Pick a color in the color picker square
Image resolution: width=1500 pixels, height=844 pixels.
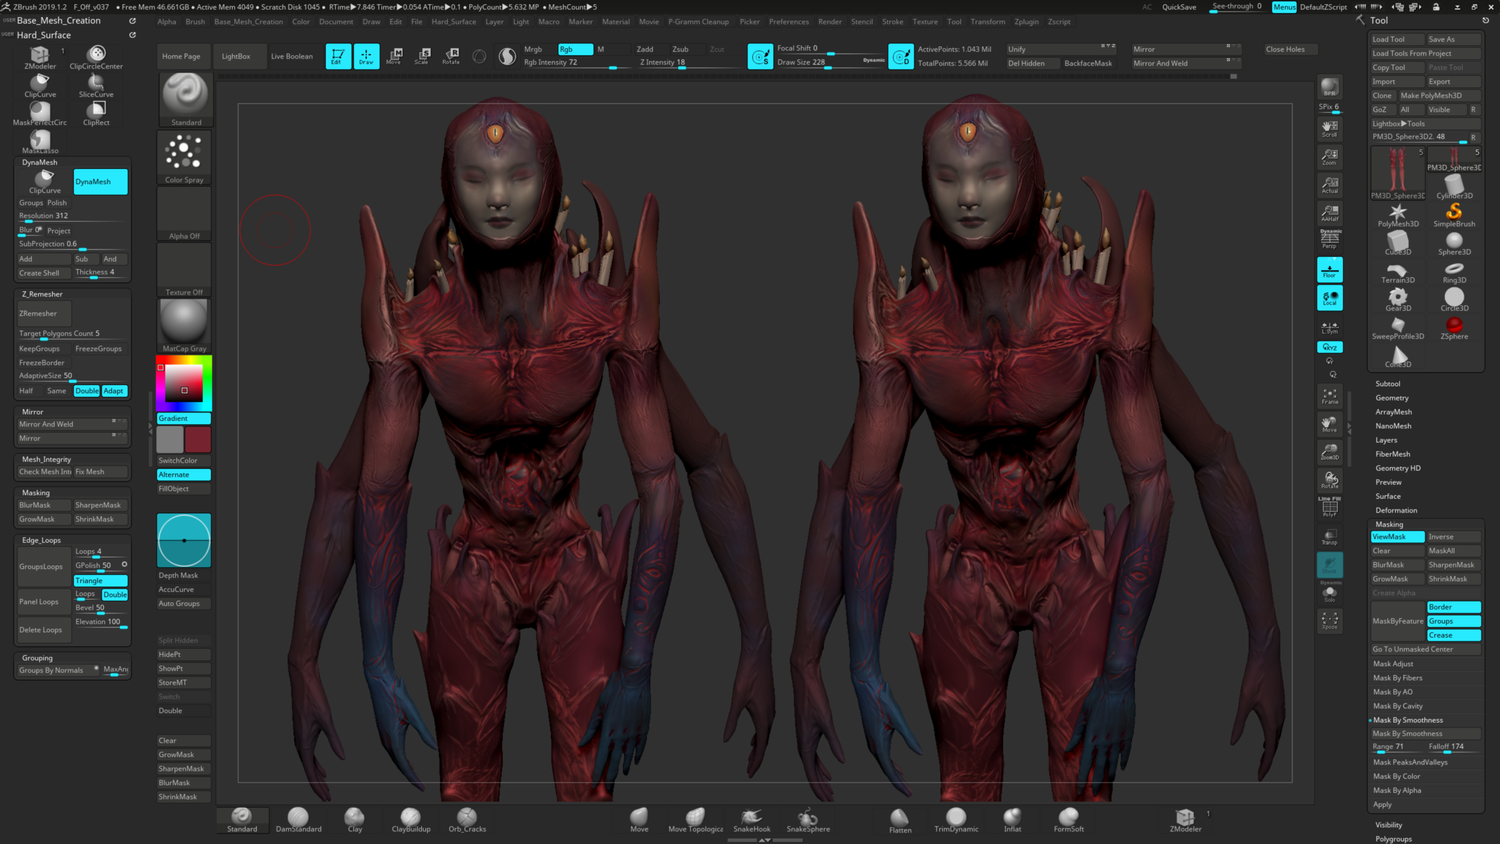click(x=184, y=384)
